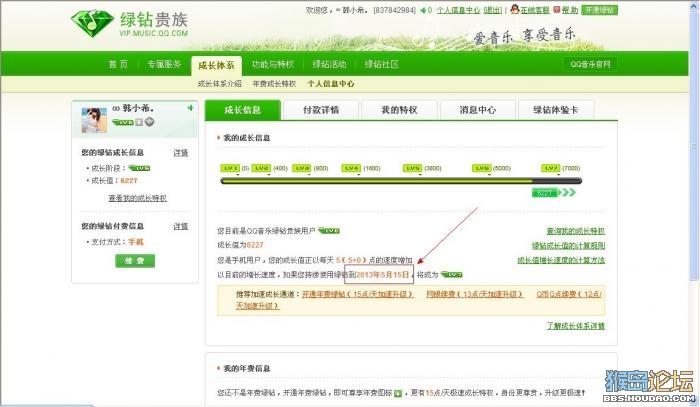The image size is (700, 407).
Task: Switch to the 绿钻体验卡 tab
Action: click(556, 110)
